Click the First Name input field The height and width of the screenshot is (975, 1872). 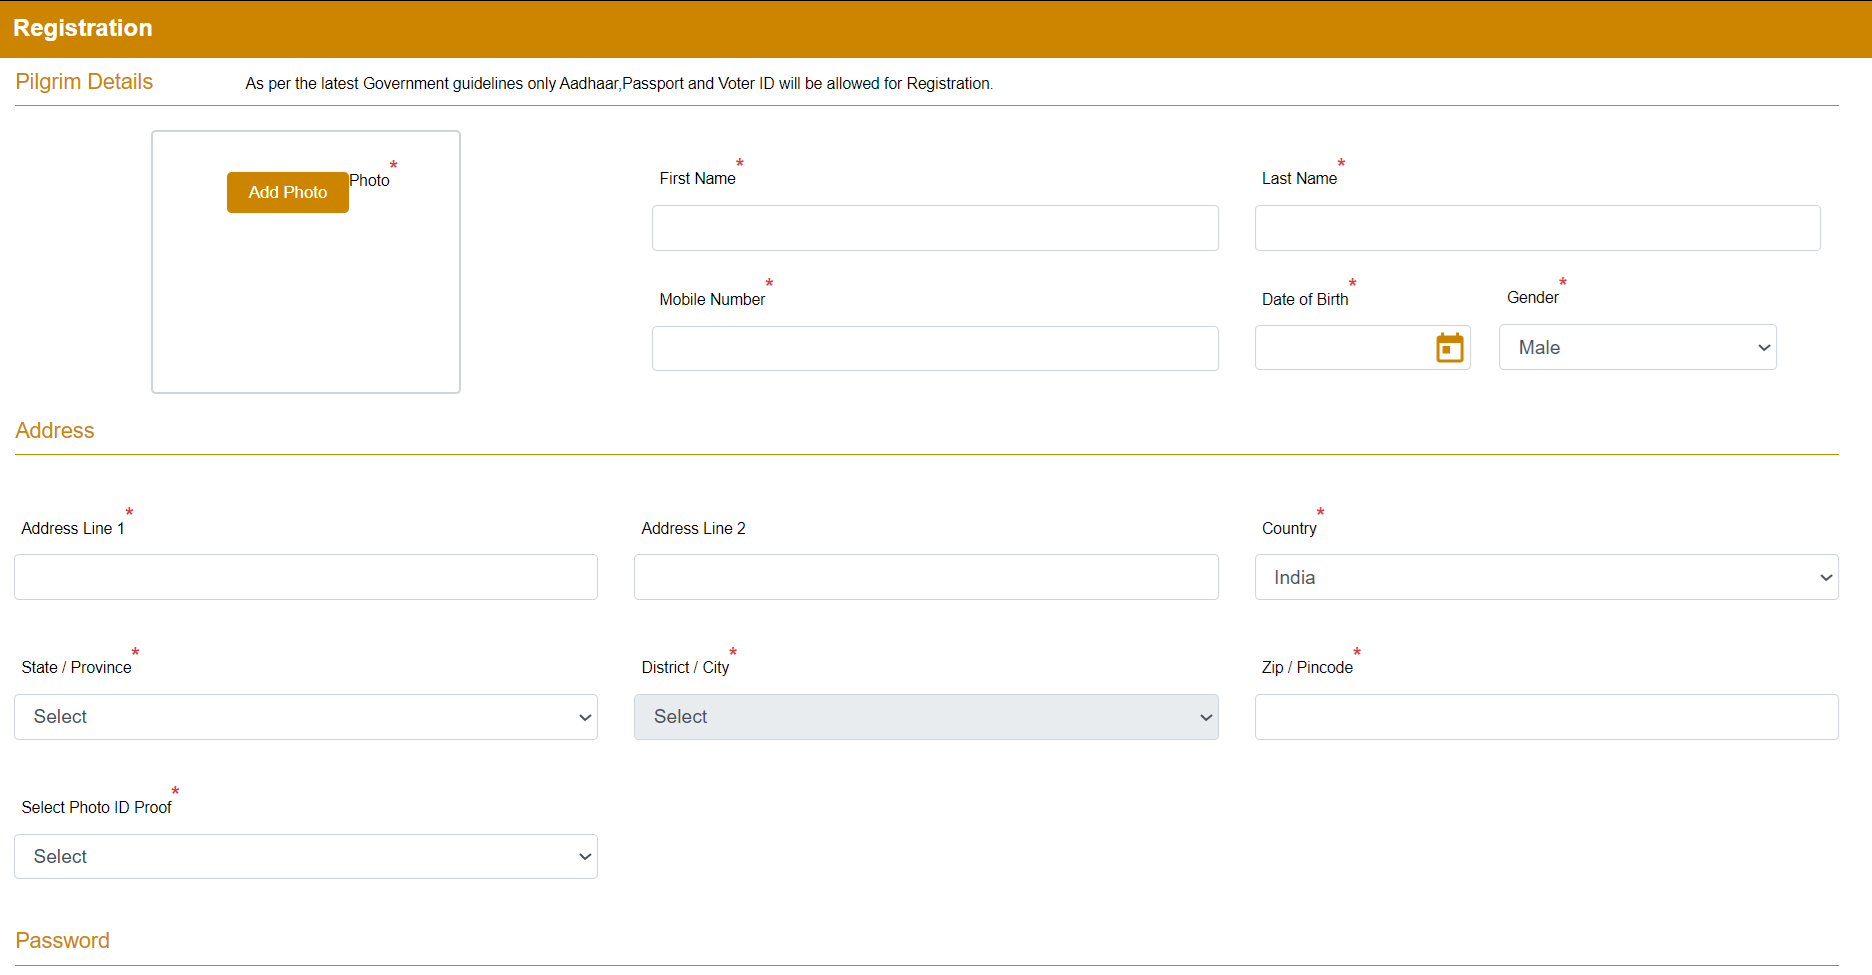pos(934,228)
